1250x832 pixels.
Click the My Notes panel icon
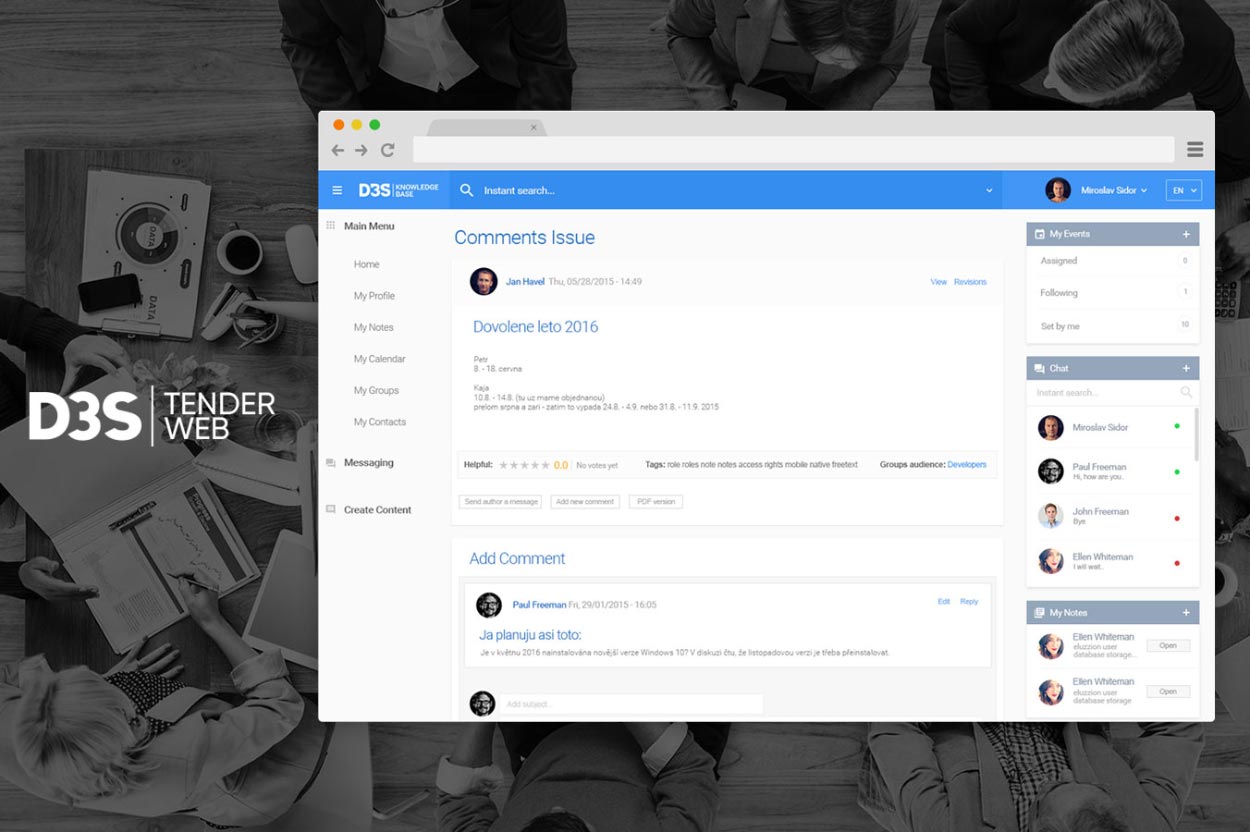(x=1040, y=613)
